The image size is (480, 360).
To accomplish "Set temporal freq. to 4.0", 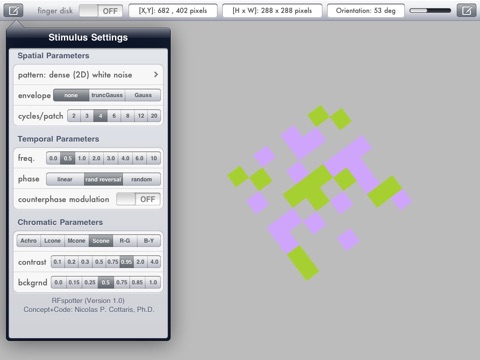I will pyautogui.click(x=125, y=158).
